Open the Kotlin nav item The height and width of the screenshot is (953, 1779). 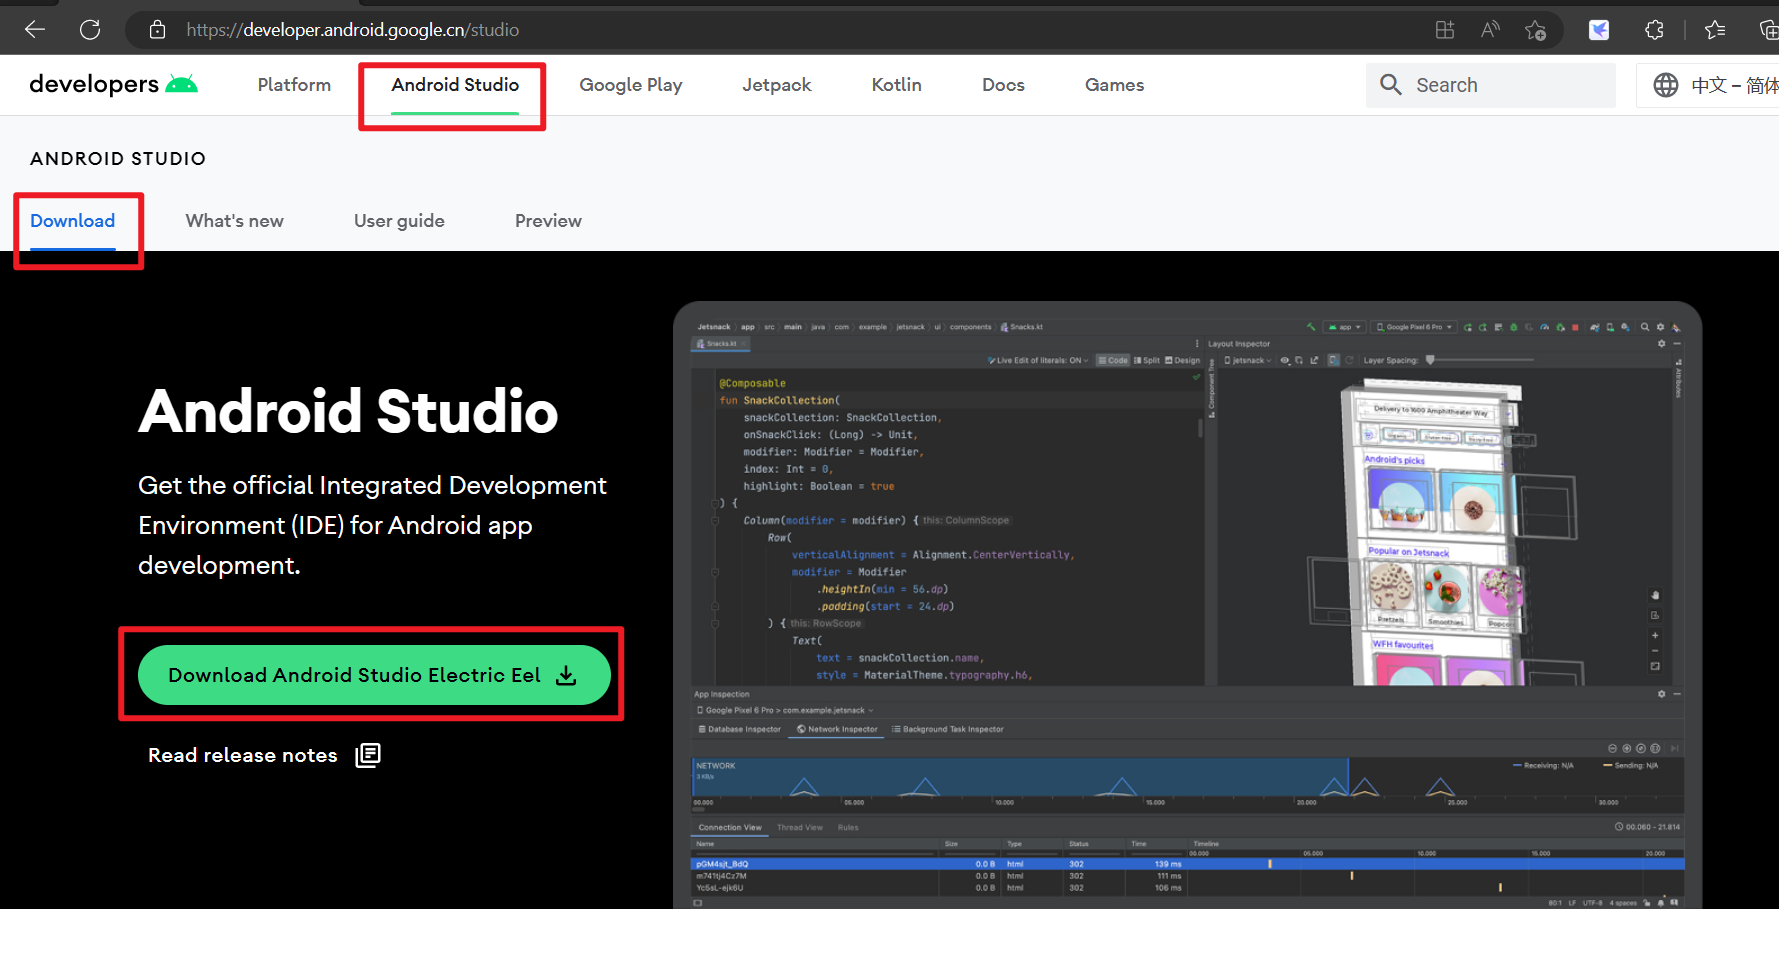point(896,85)
